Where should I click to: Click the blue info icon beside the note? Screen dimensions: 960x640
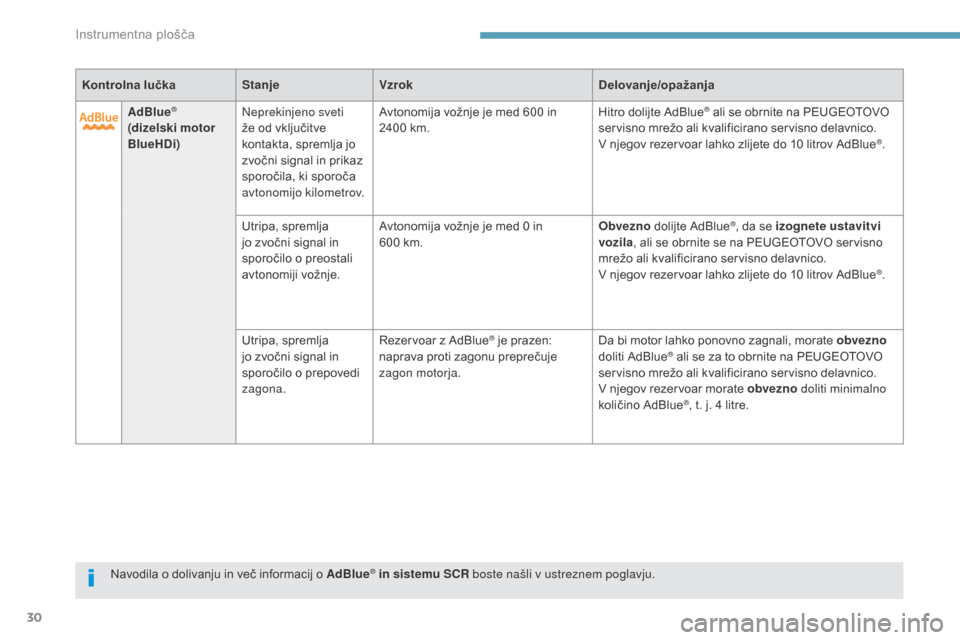pos(91,577)
